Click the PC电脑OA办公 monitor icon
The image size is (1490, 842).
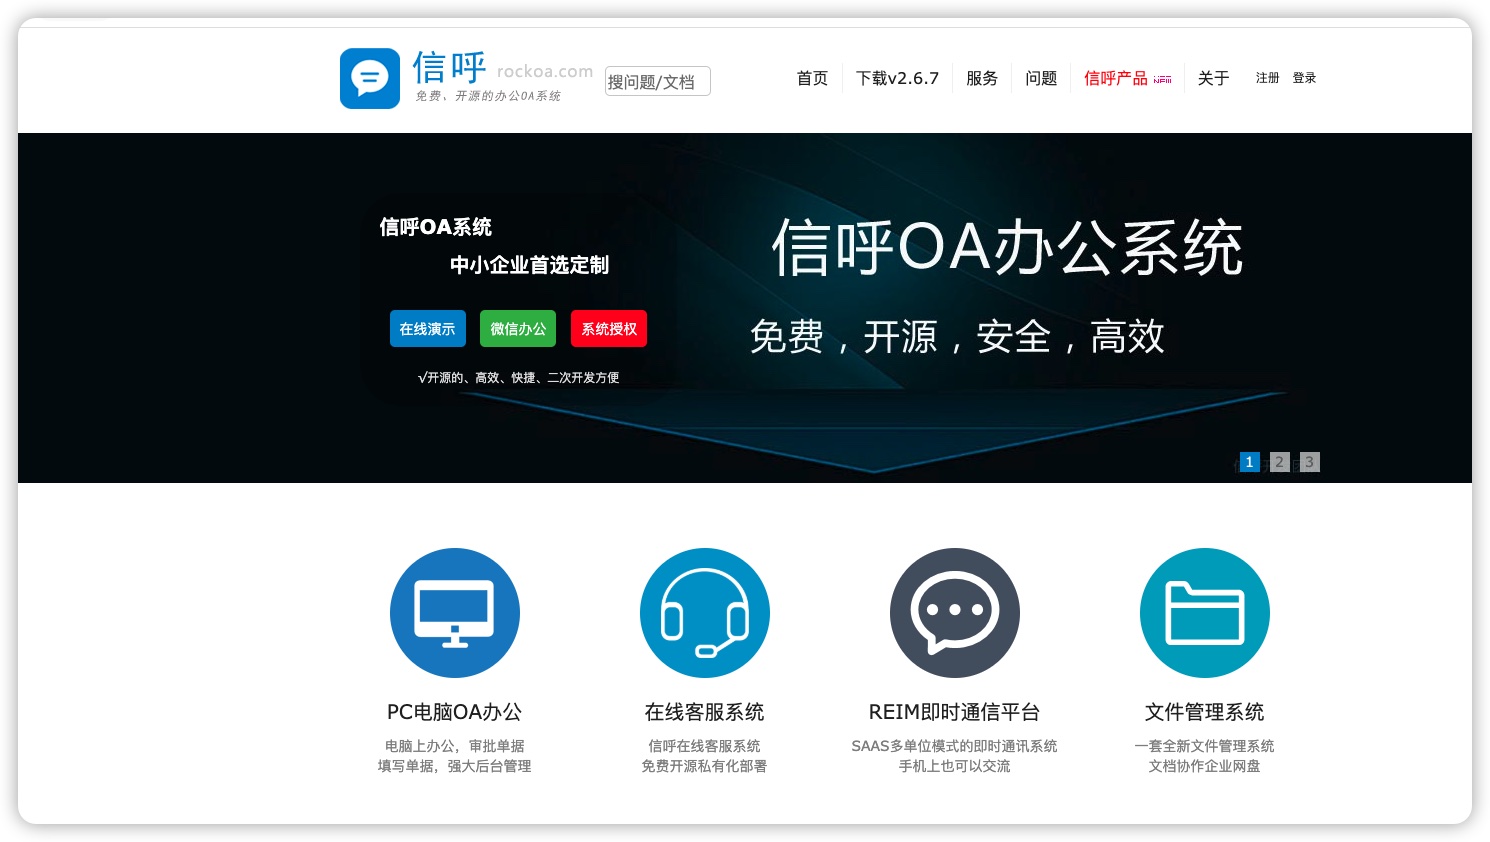click(455, 613)
